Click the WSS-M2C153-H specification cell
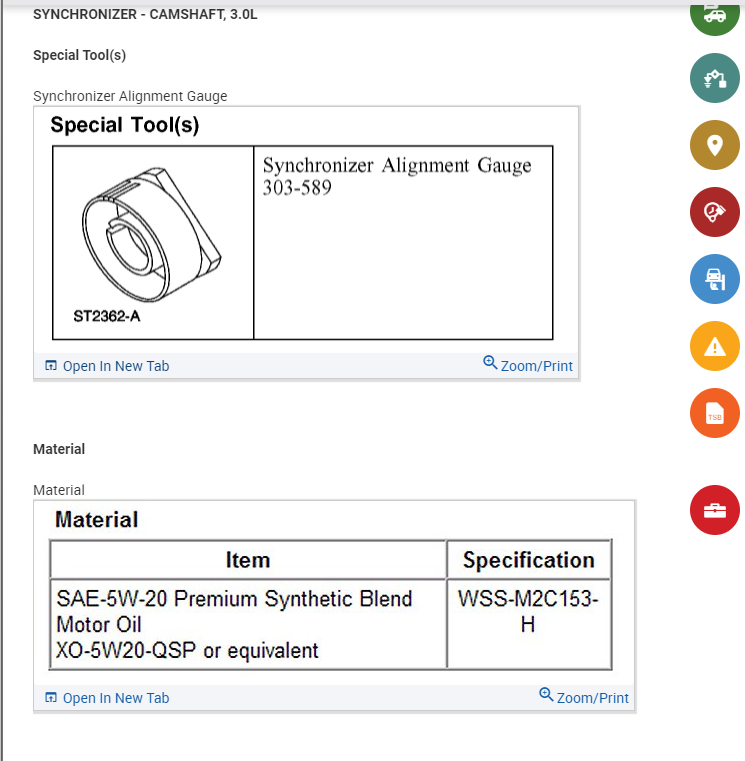The height and width of the screenshot is (761, 745). pos(528,612)
